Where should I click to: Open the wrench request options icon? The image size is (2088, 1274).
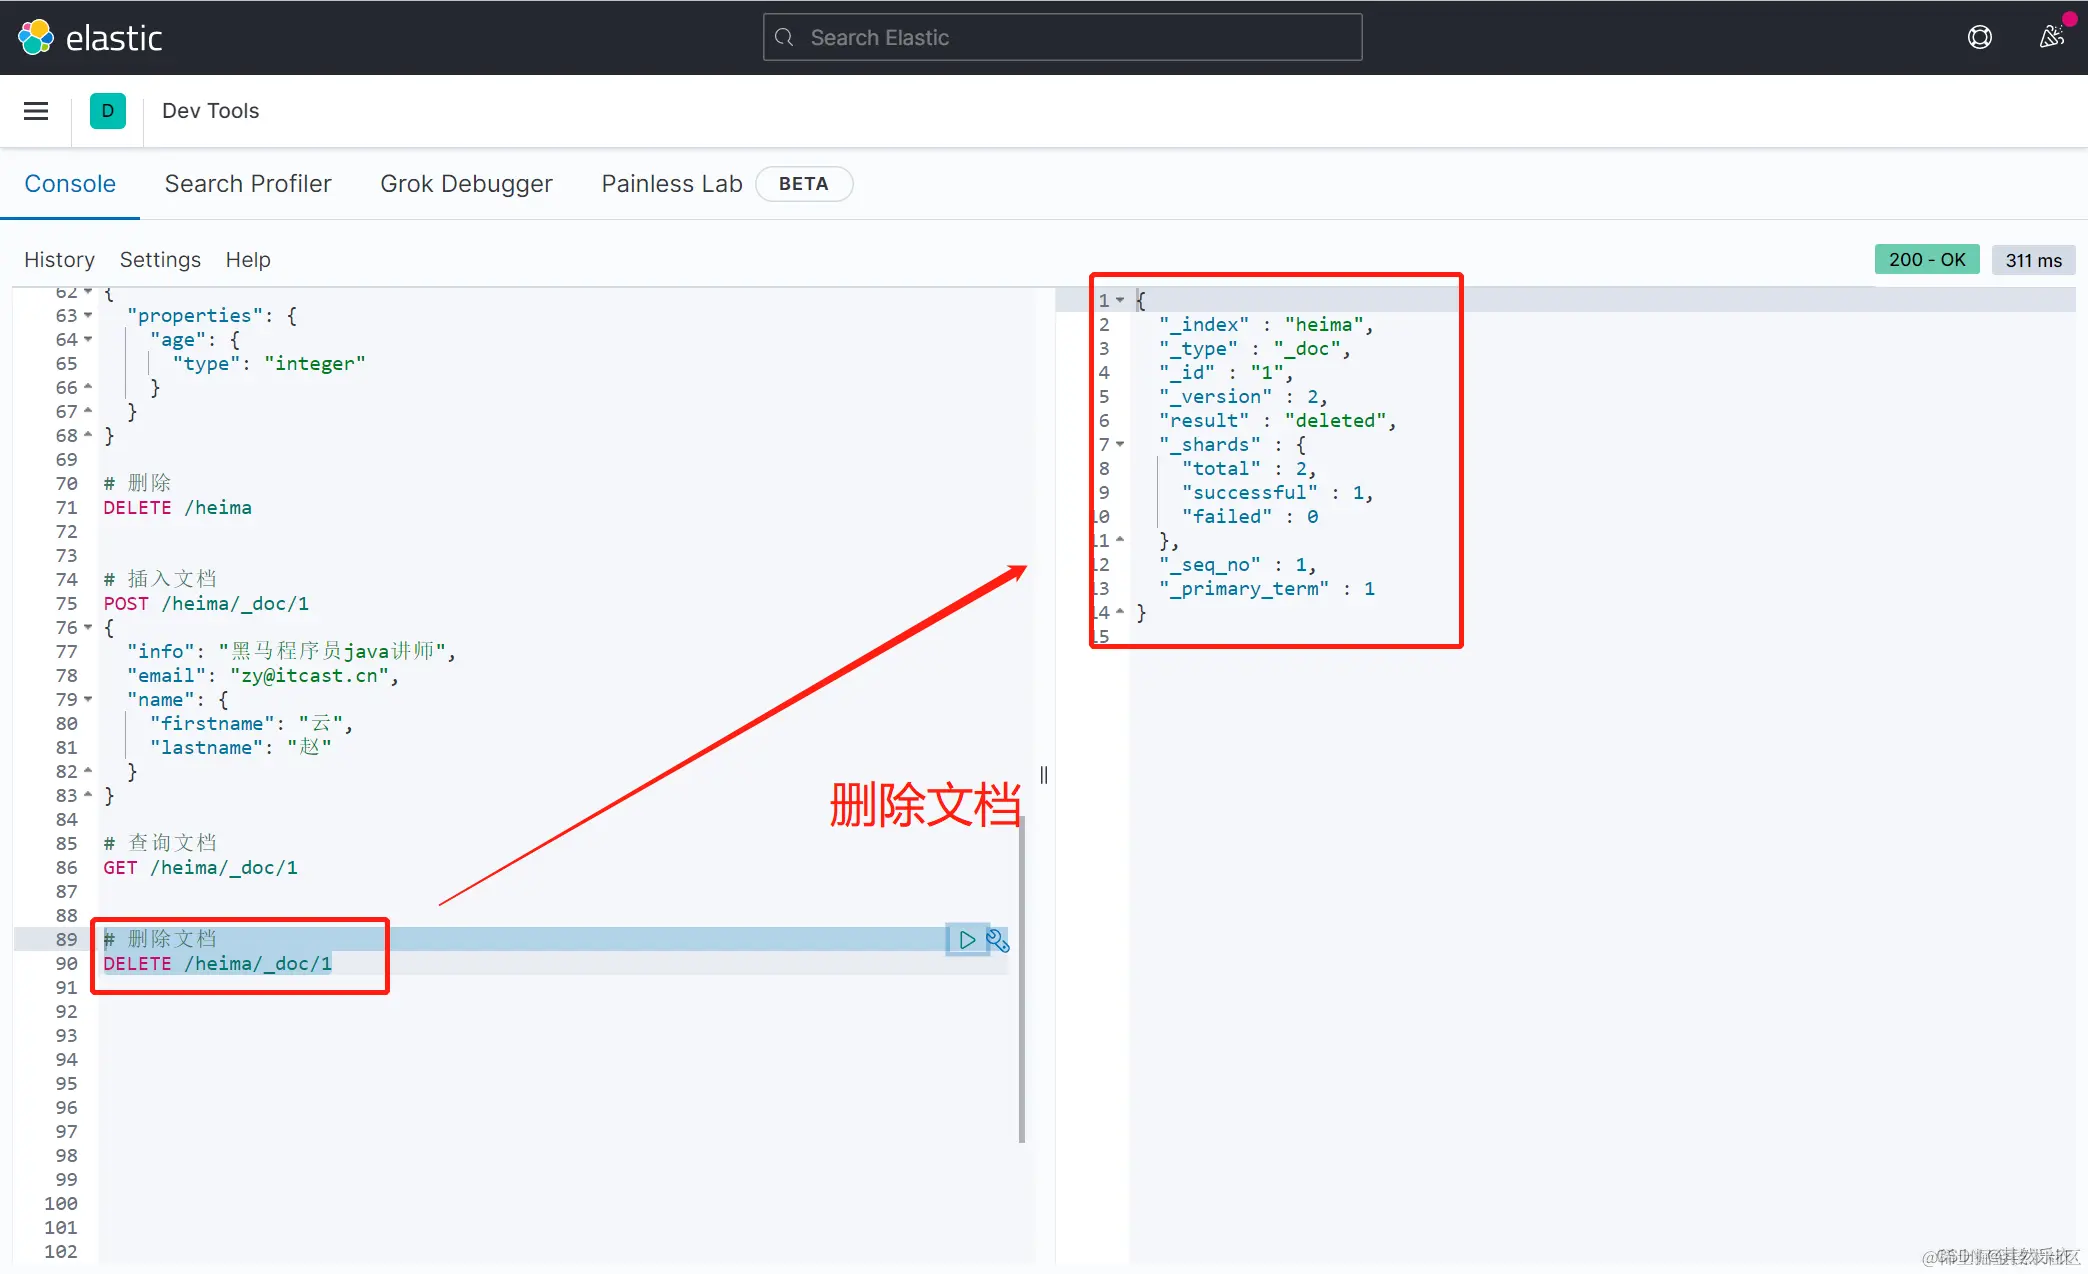click(997, 940)
